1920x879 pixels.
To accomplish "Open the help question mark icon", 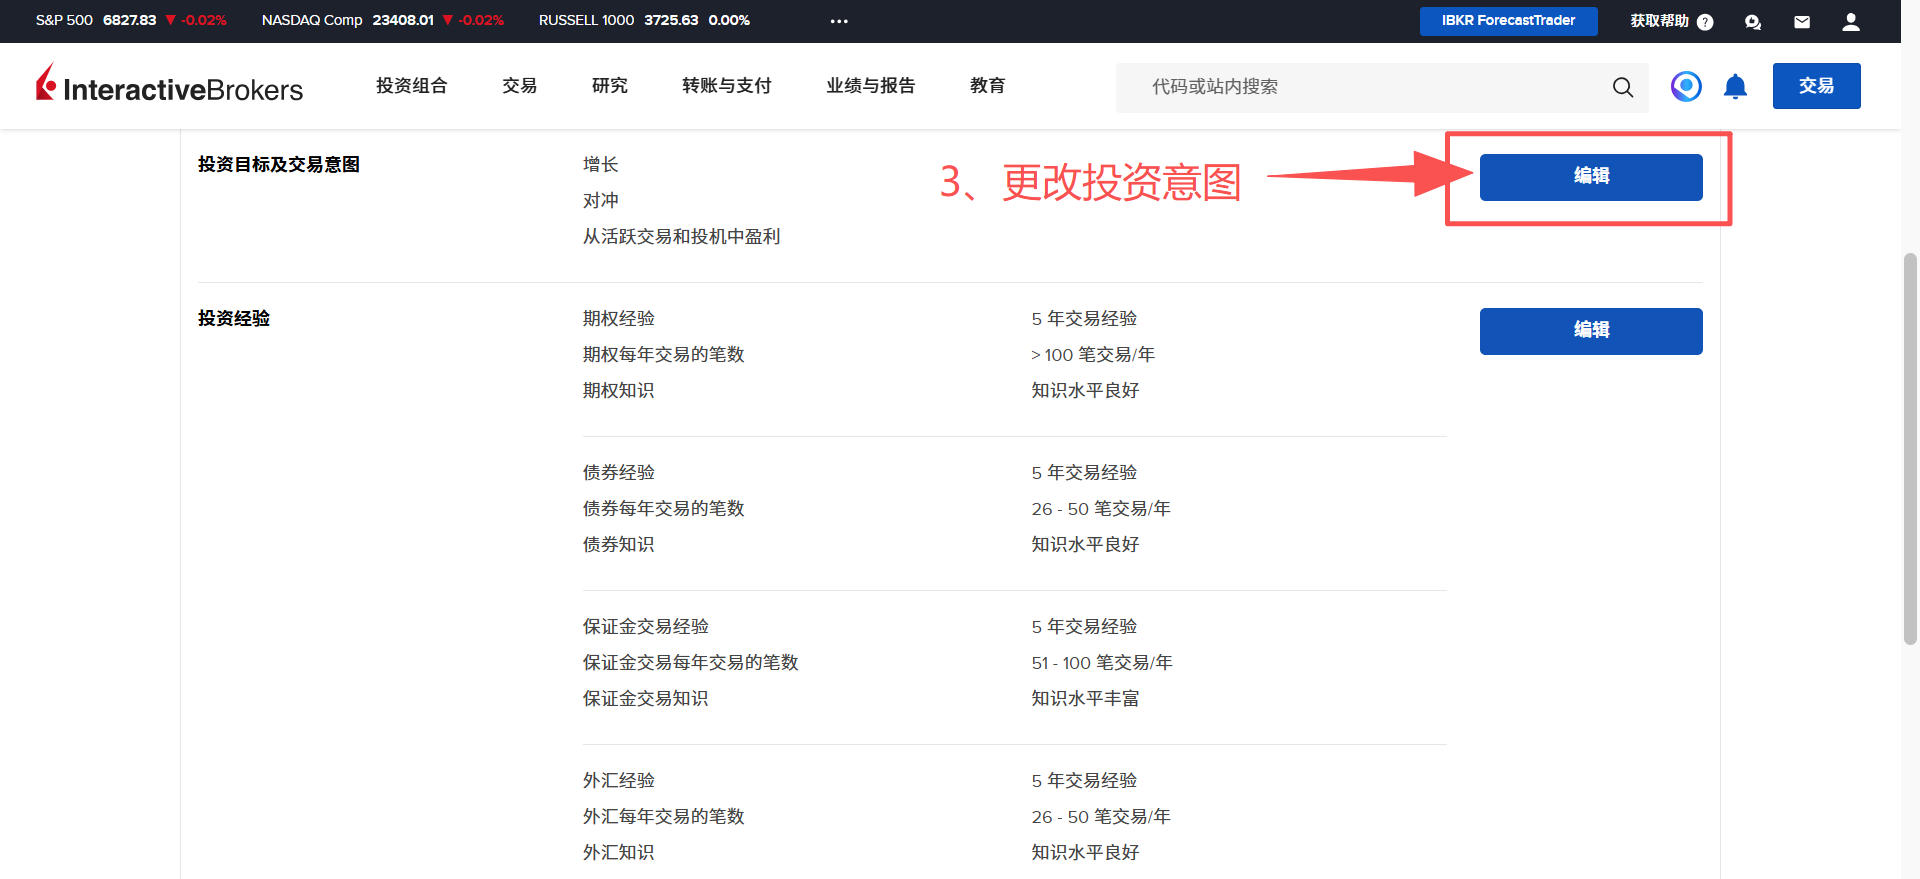I will (1705, 22).
